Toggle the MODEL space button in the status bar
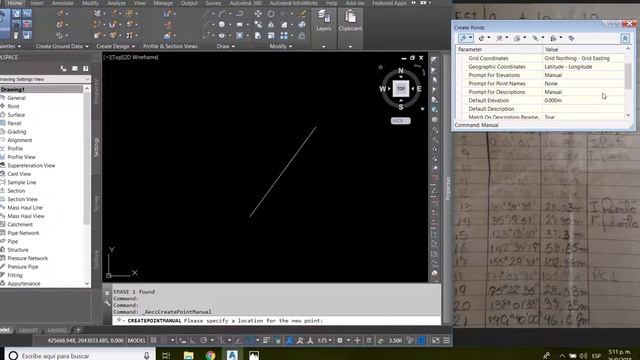The width and height of the screenshot is (640, 360). [137, 340]
